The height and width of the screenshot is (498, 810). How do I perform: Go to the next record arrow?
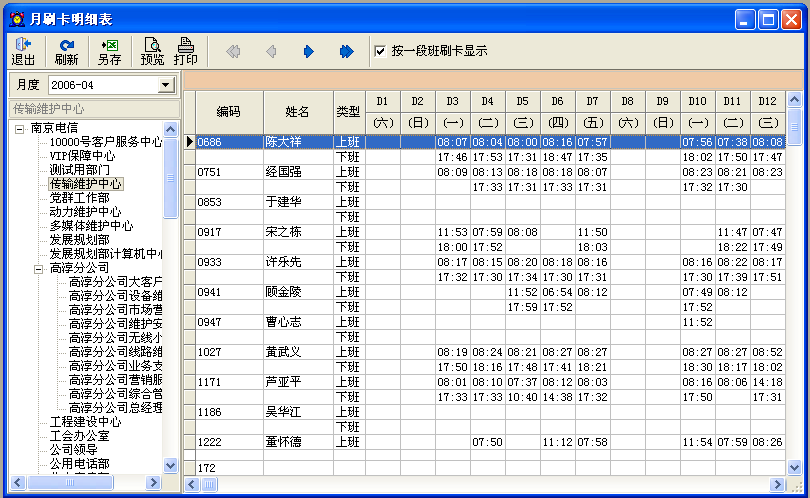(308, 51)
